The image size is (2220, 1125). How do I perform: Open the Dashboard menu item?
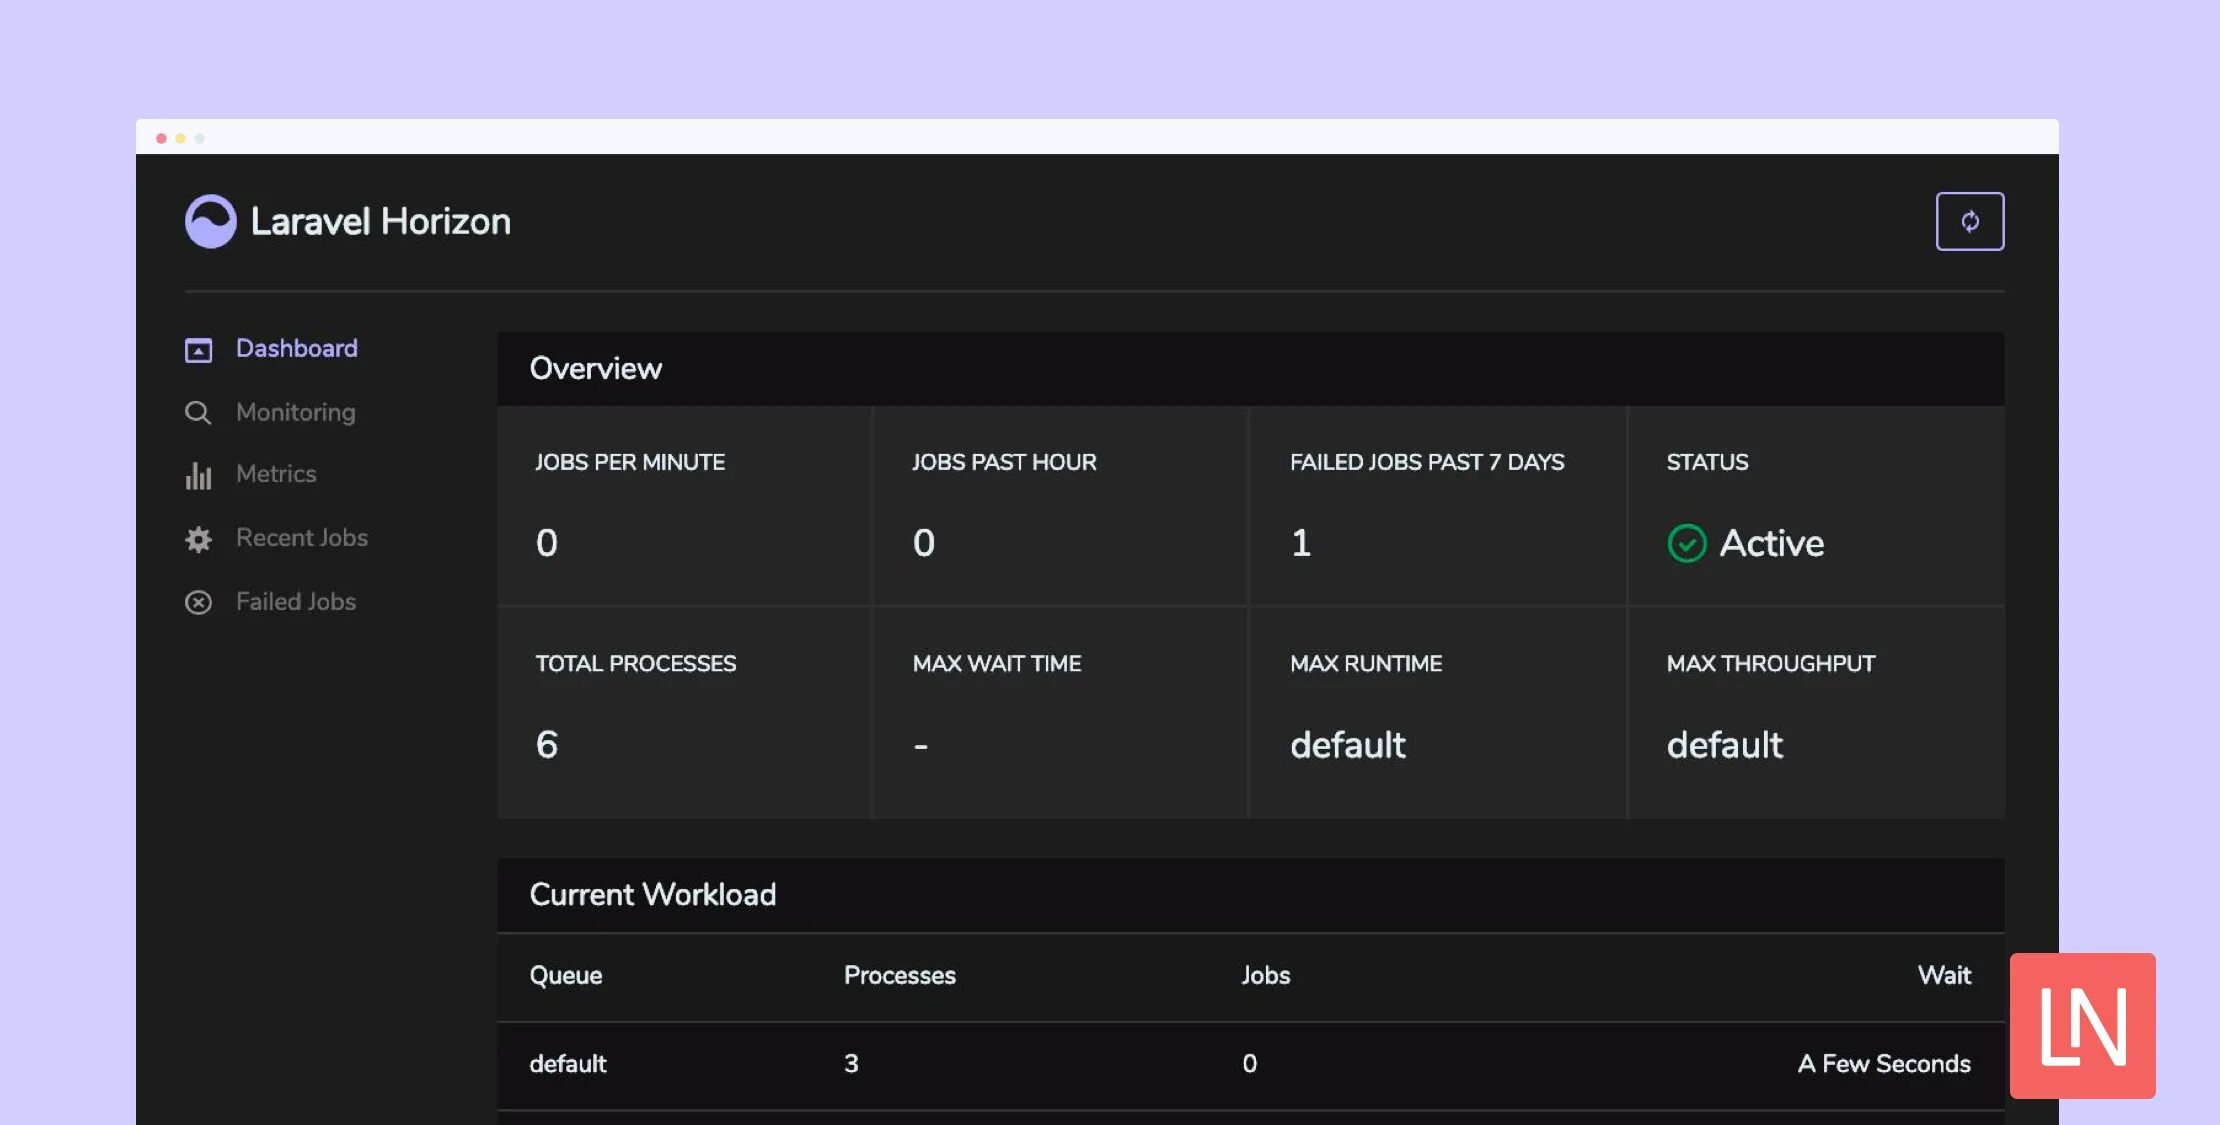pos(296,348)
